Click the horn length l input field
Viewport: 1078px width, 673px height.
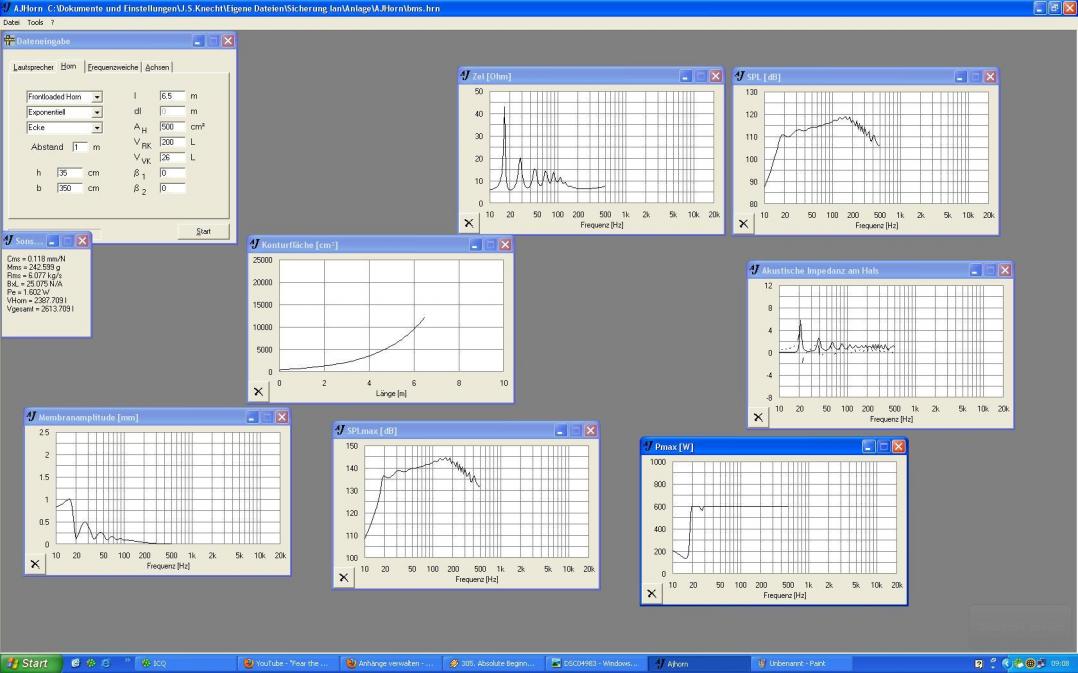coord(172,96)
